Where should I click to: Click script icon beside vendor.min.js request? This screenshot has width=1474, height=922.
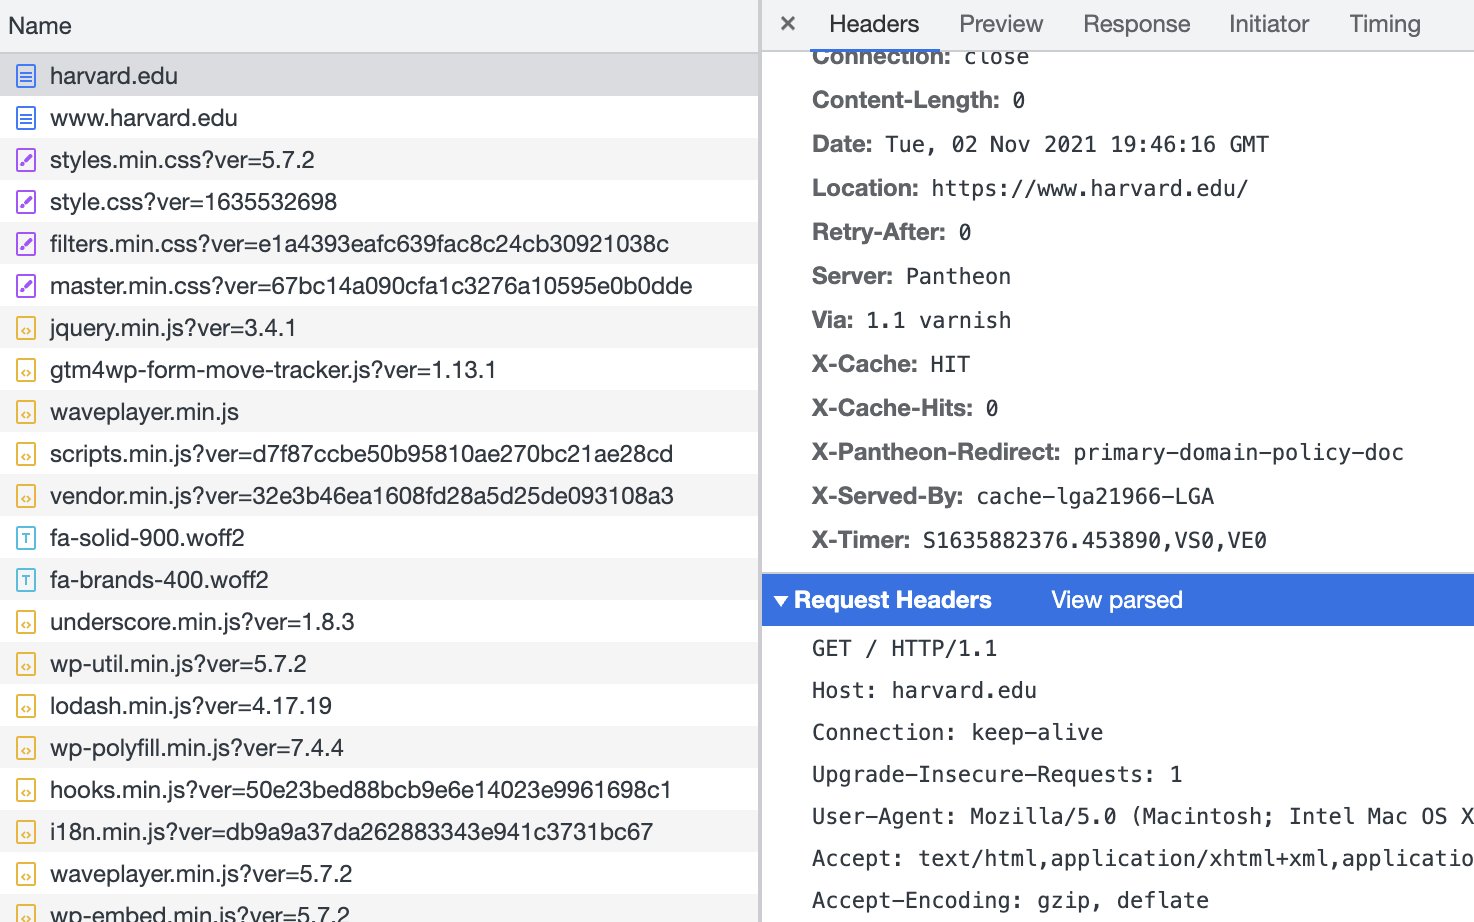click(26, 496)
